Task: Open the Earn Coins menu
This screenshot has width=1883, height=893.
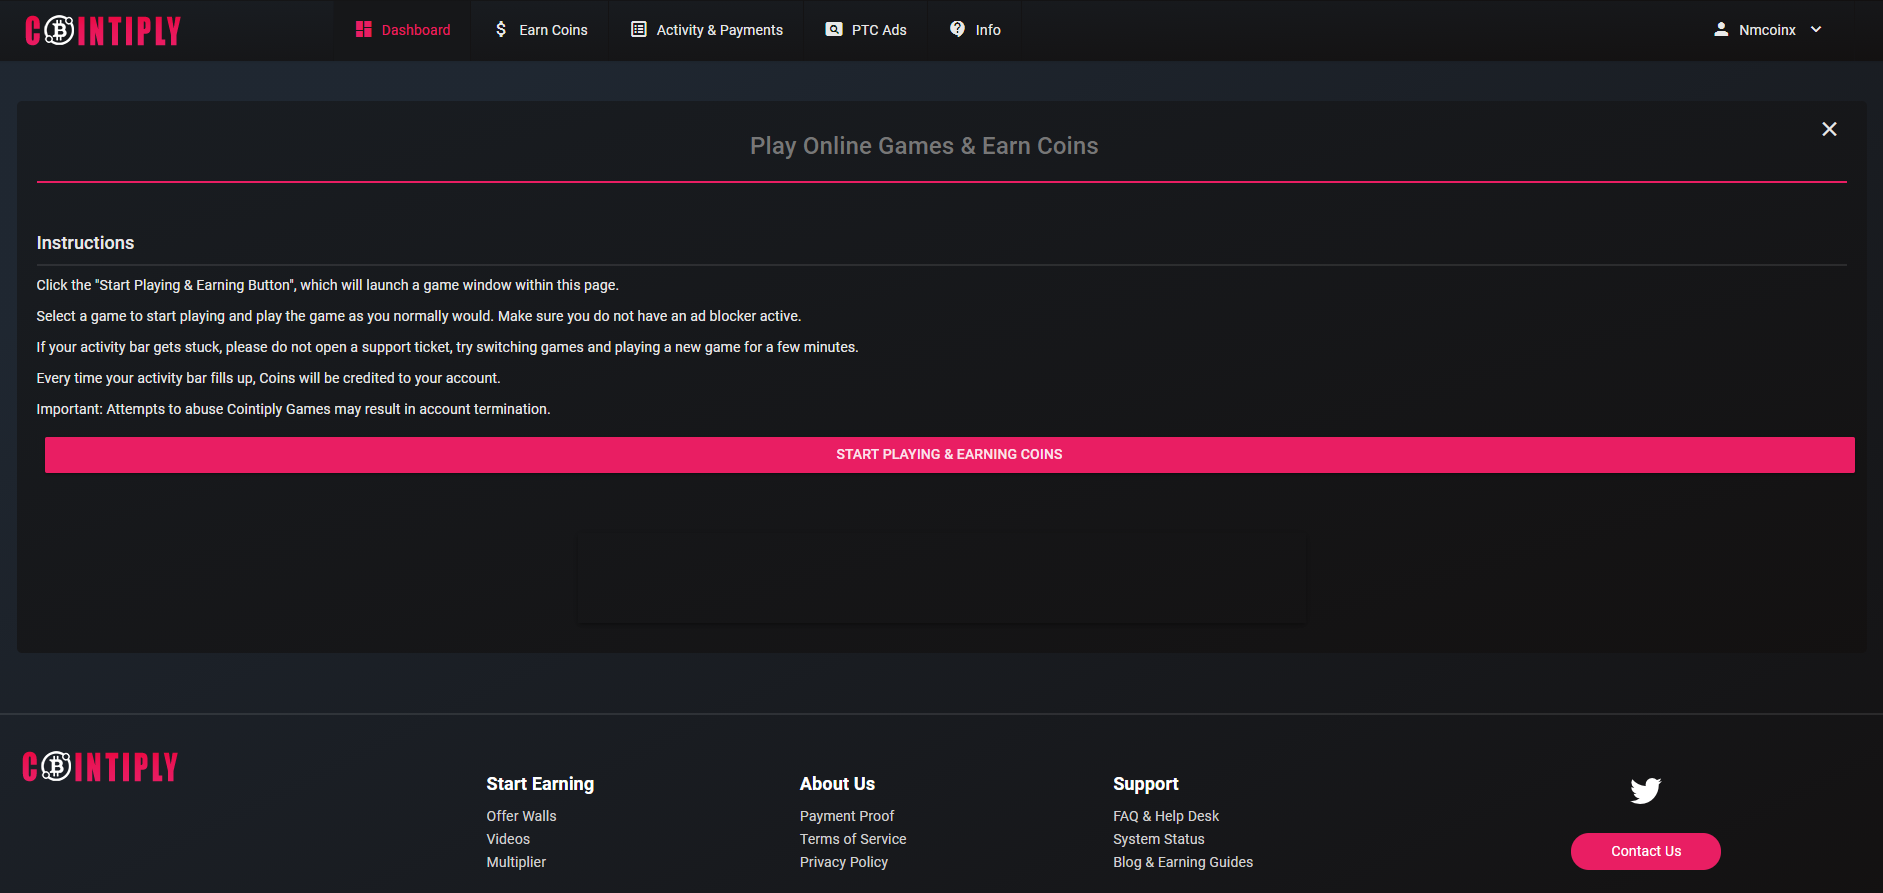Action: 541,30
